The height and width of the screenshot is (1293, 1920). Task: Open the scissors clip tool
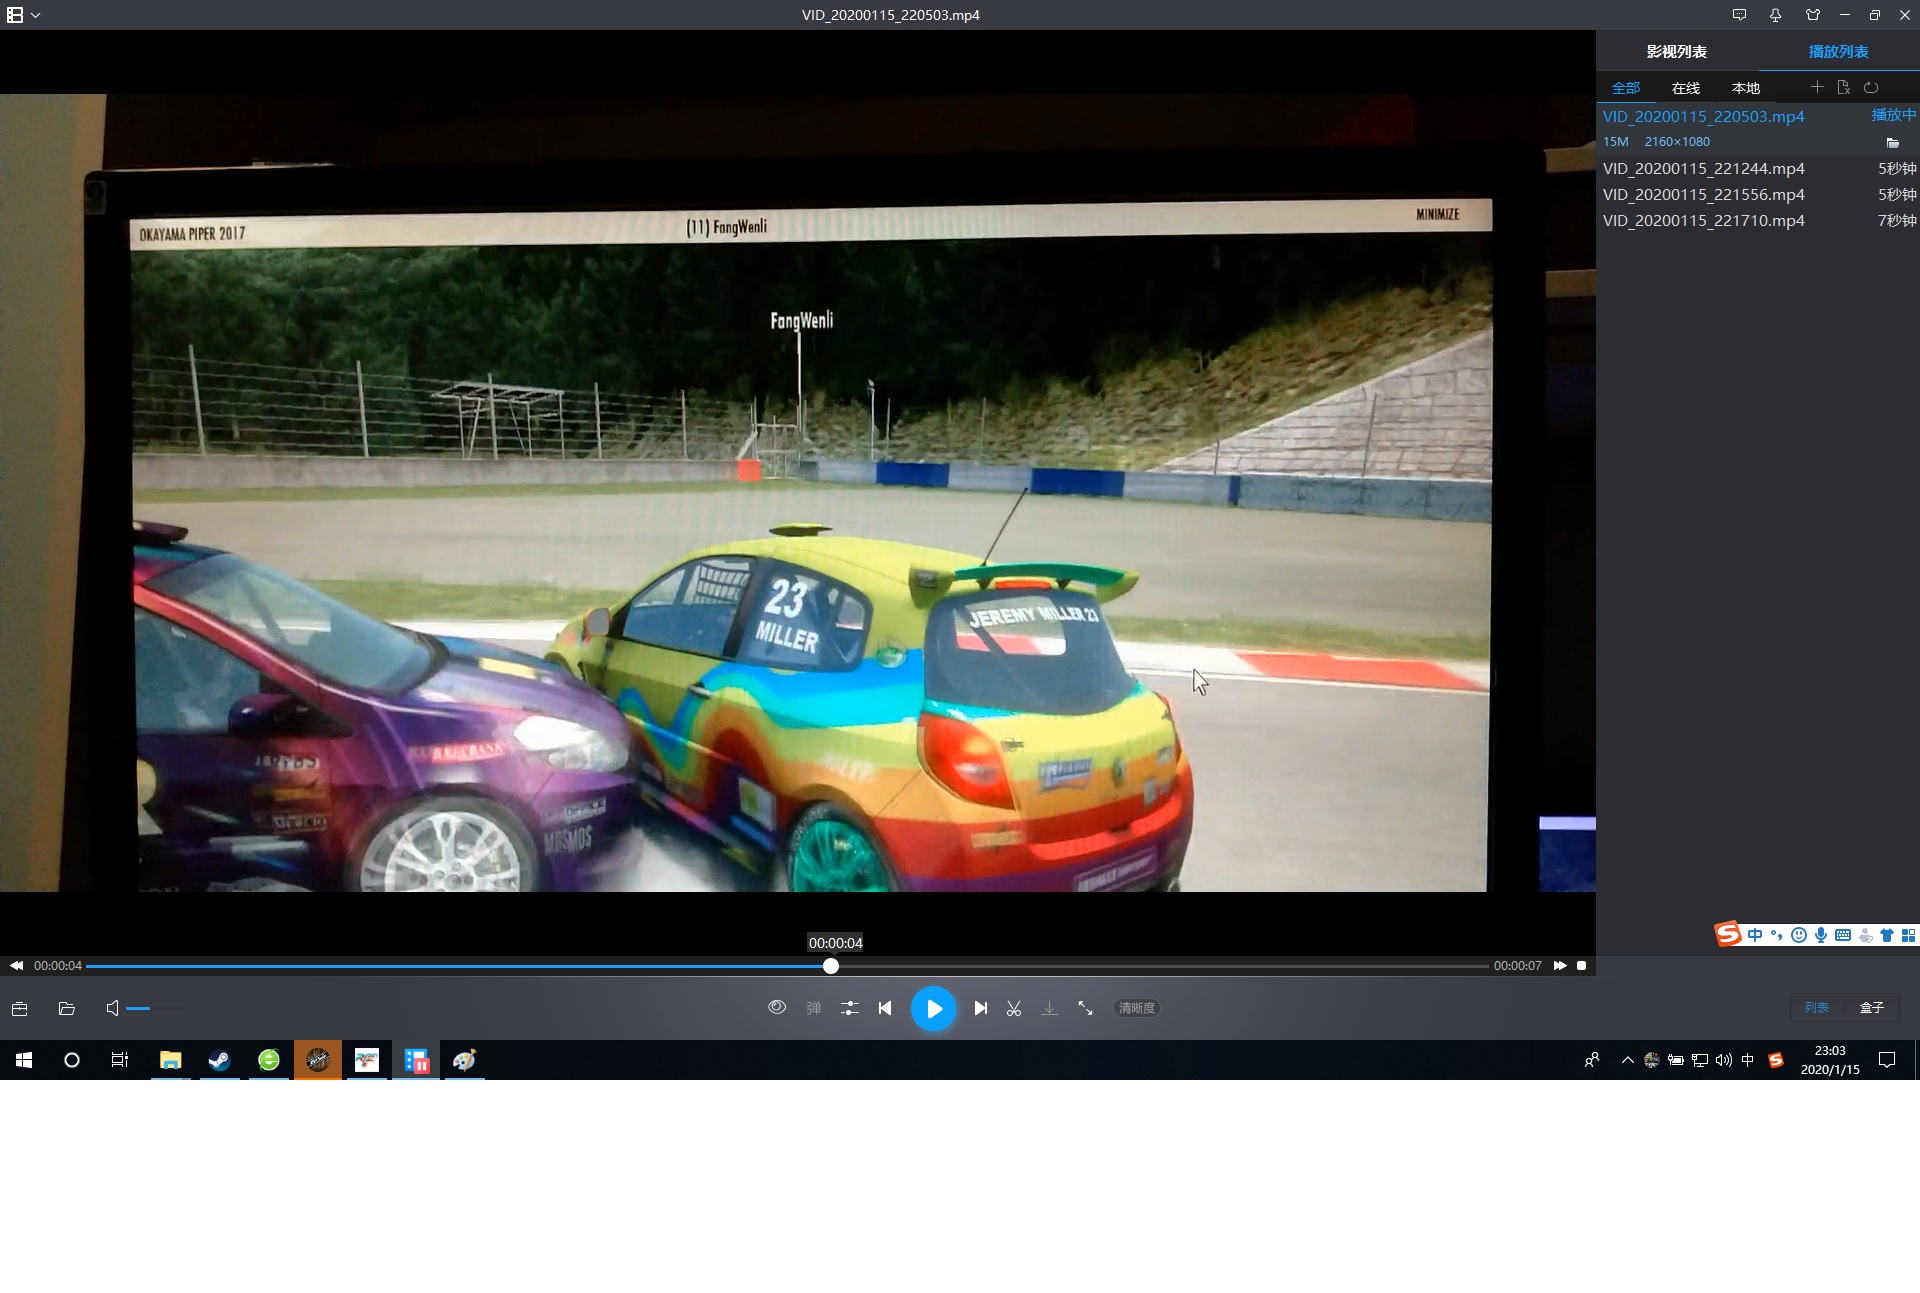[x=1014, y=1008]
